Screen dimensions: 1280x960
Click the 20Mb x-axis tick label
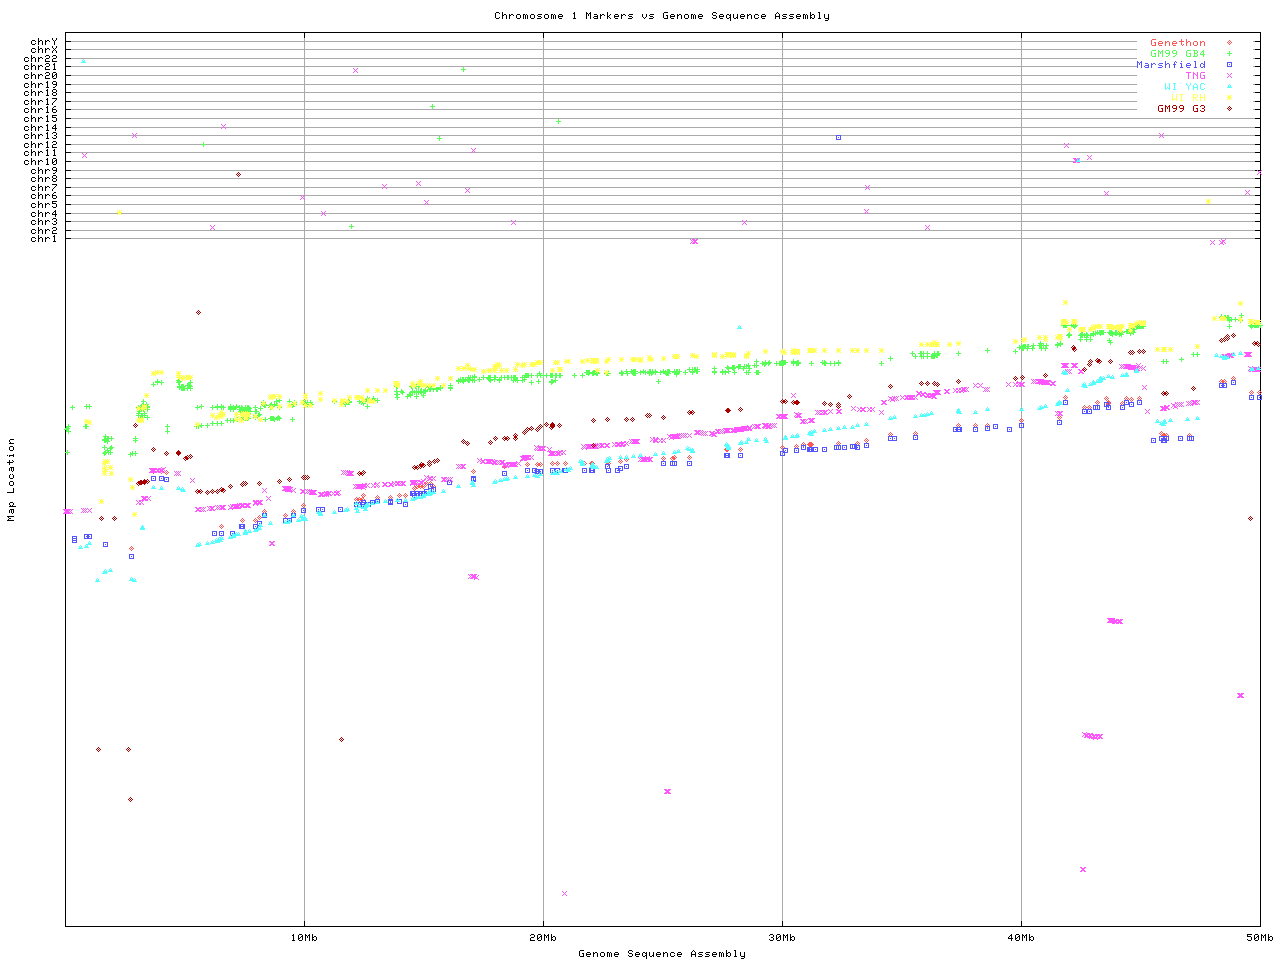click(543, 938)
